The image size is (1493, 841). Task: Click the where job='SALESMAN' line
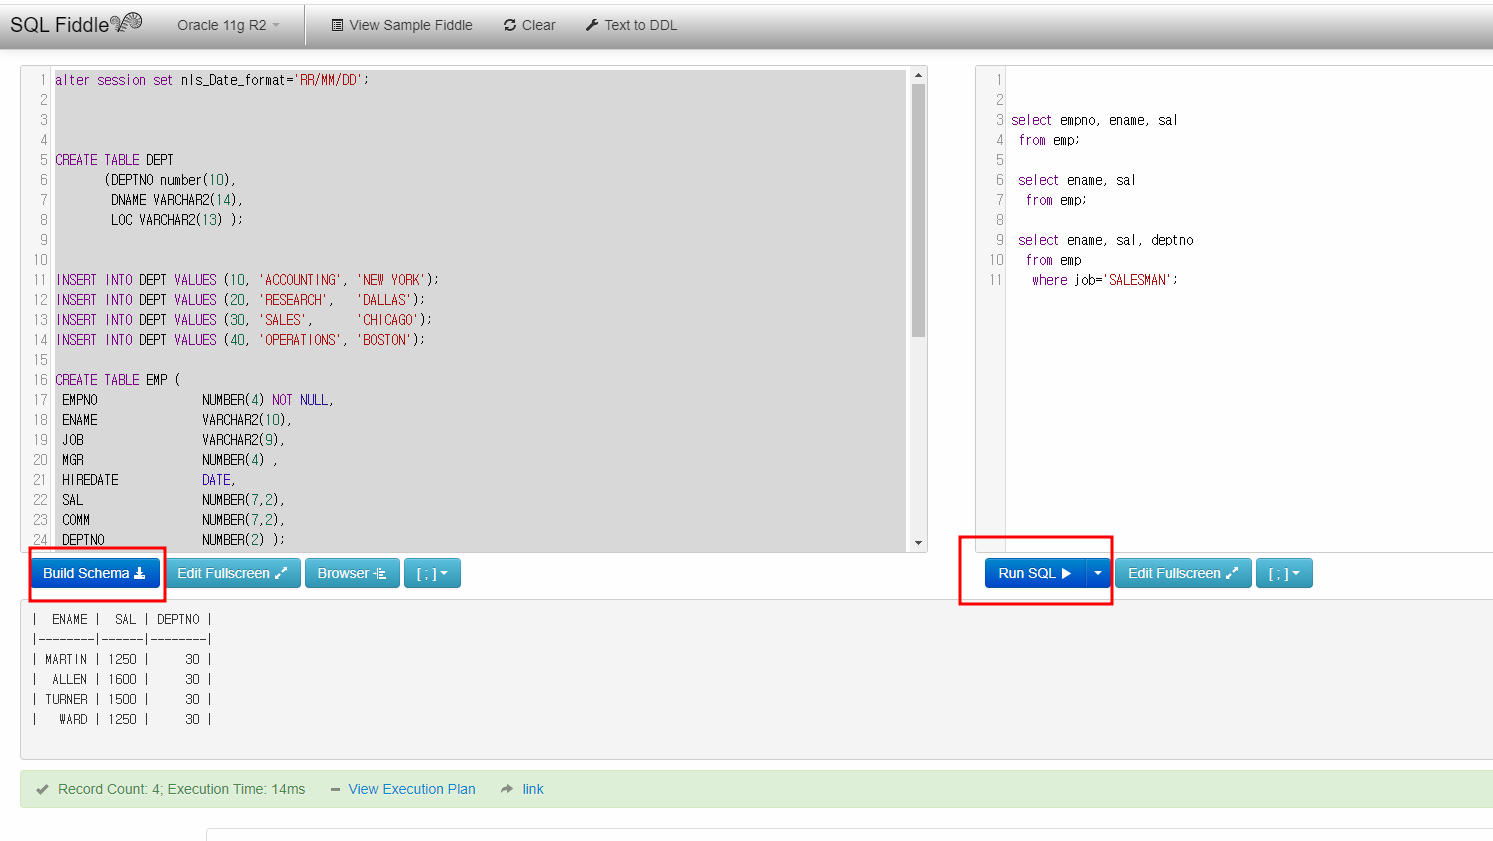click(x=1105, y=280)
